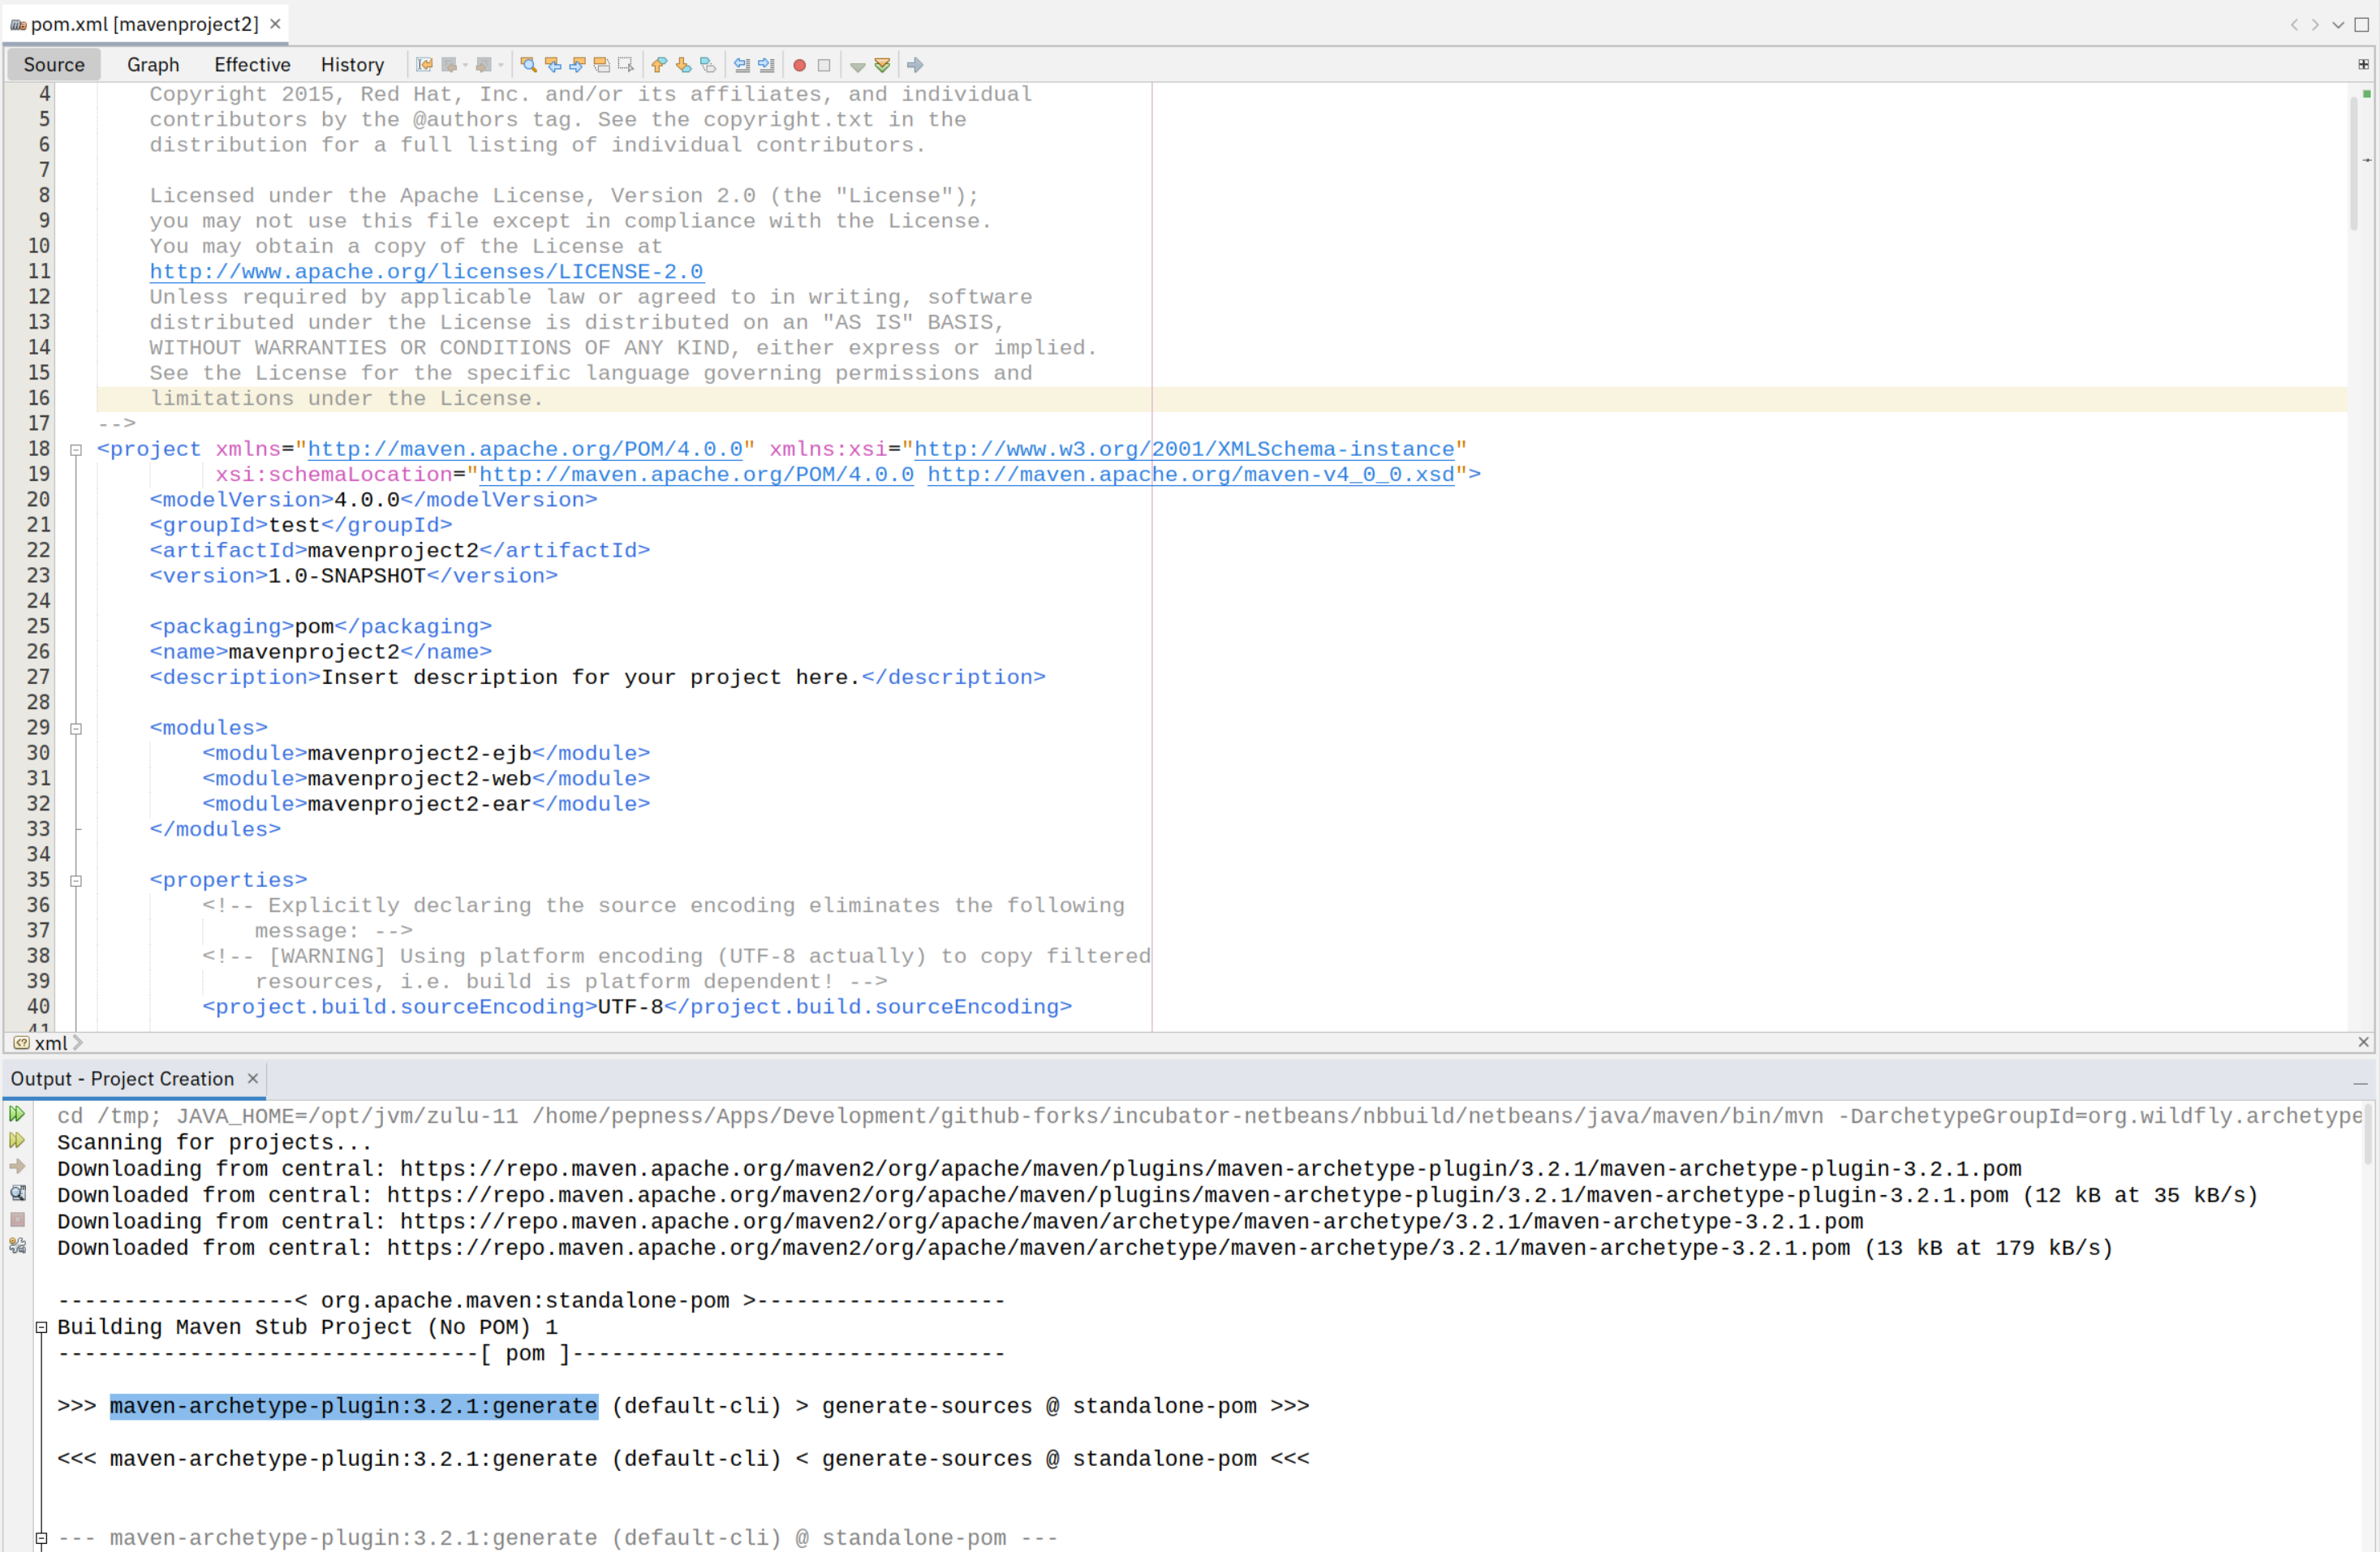Close the Output Project Creation tab
This screenshot has width=2380, height=1552.
click(253, 1078)
